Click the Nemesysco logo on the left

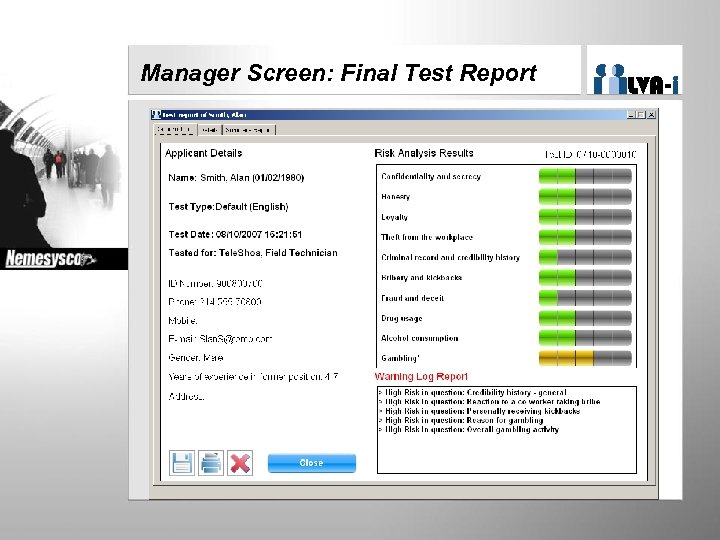click(51, 259)
